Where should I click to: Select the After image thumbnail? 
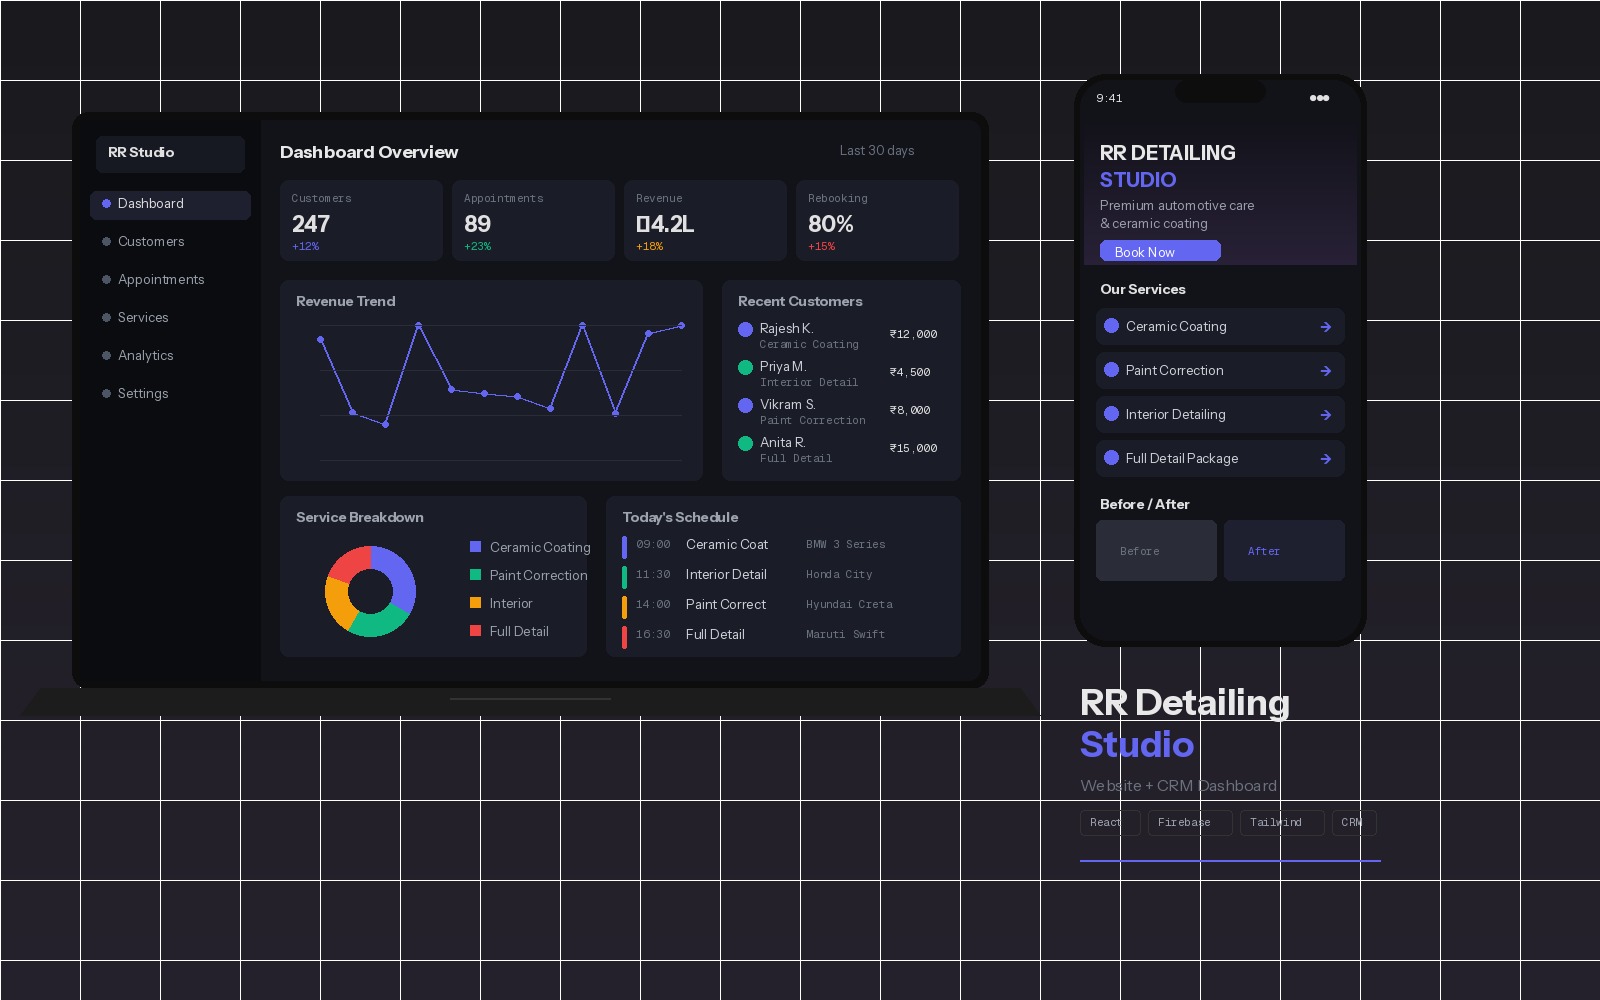coord(1284,551)
